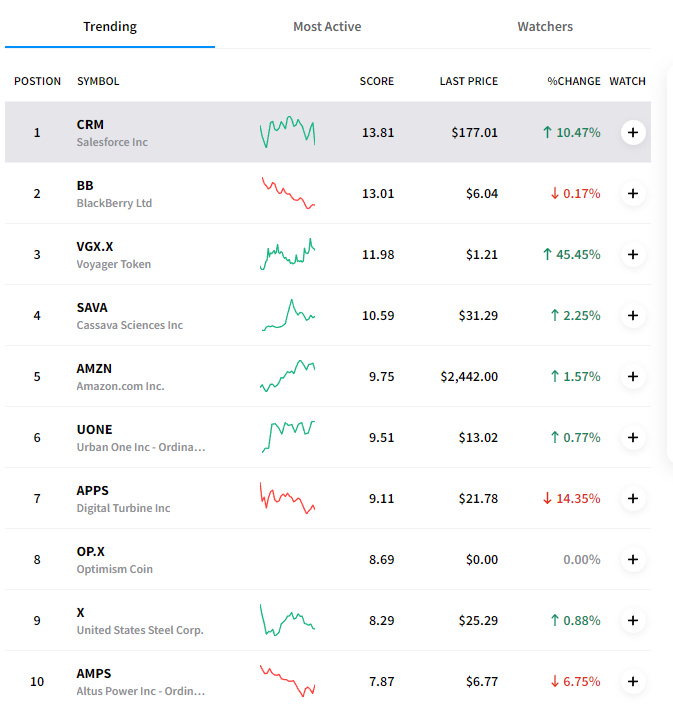
Task: Open the VGX.X sparkline chart
Action: [288, 254]
